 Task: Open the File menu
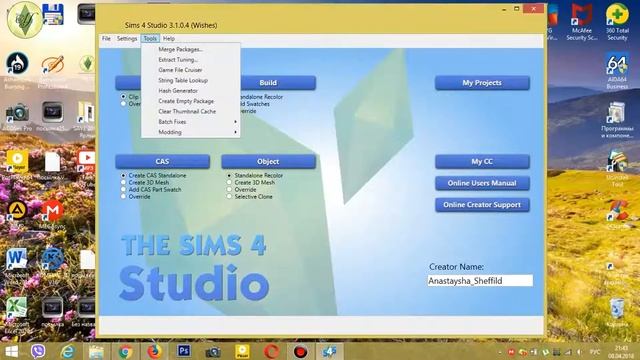coord(106,38)
